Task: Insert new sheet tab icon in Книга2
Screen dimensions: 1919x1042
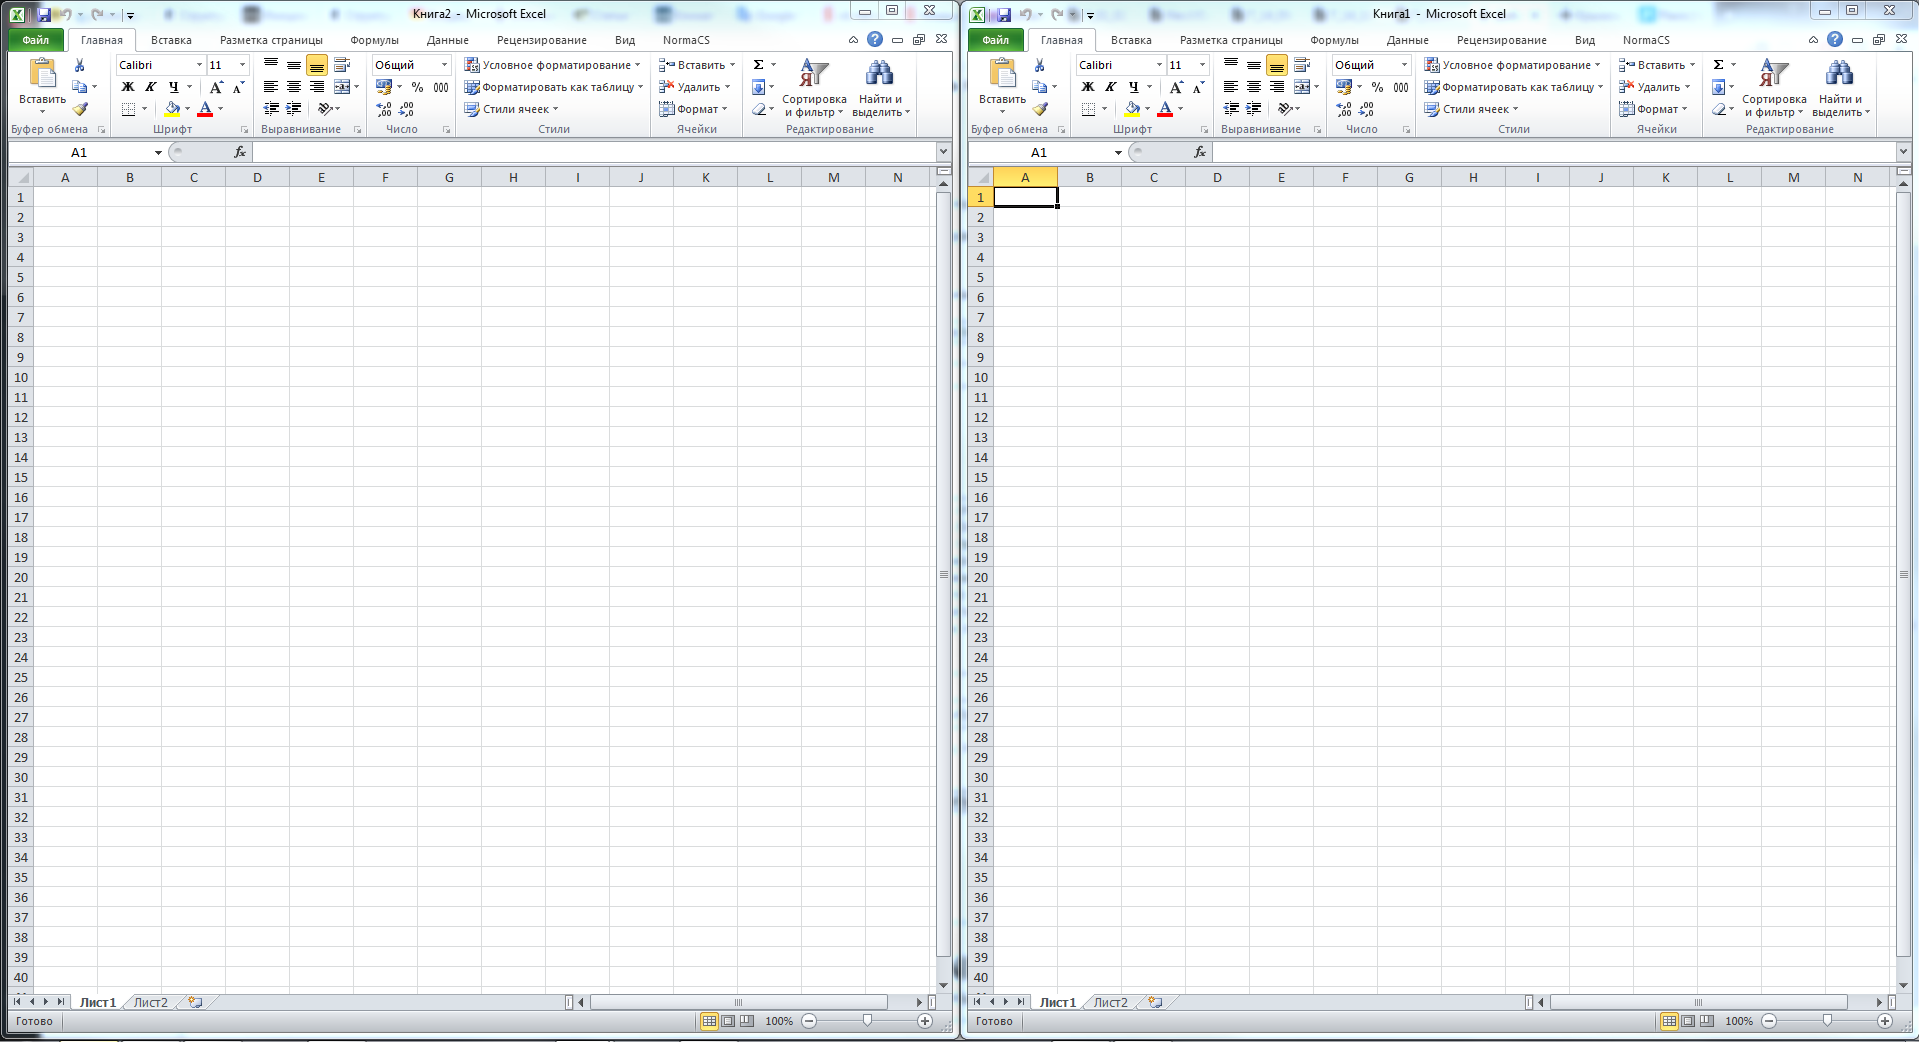Action: pos(195,1002)
